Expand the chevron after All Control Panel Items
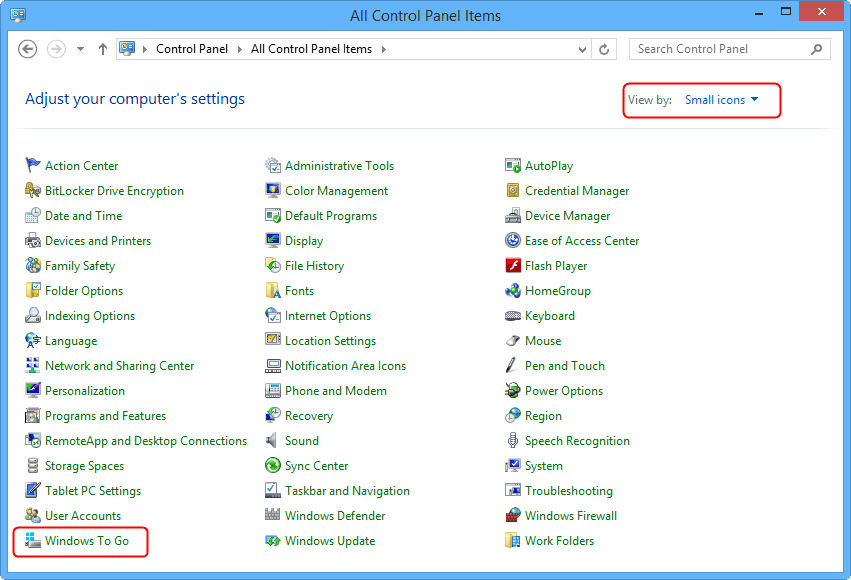The height and width of the screenshot is (580, 851). (383, 49)
